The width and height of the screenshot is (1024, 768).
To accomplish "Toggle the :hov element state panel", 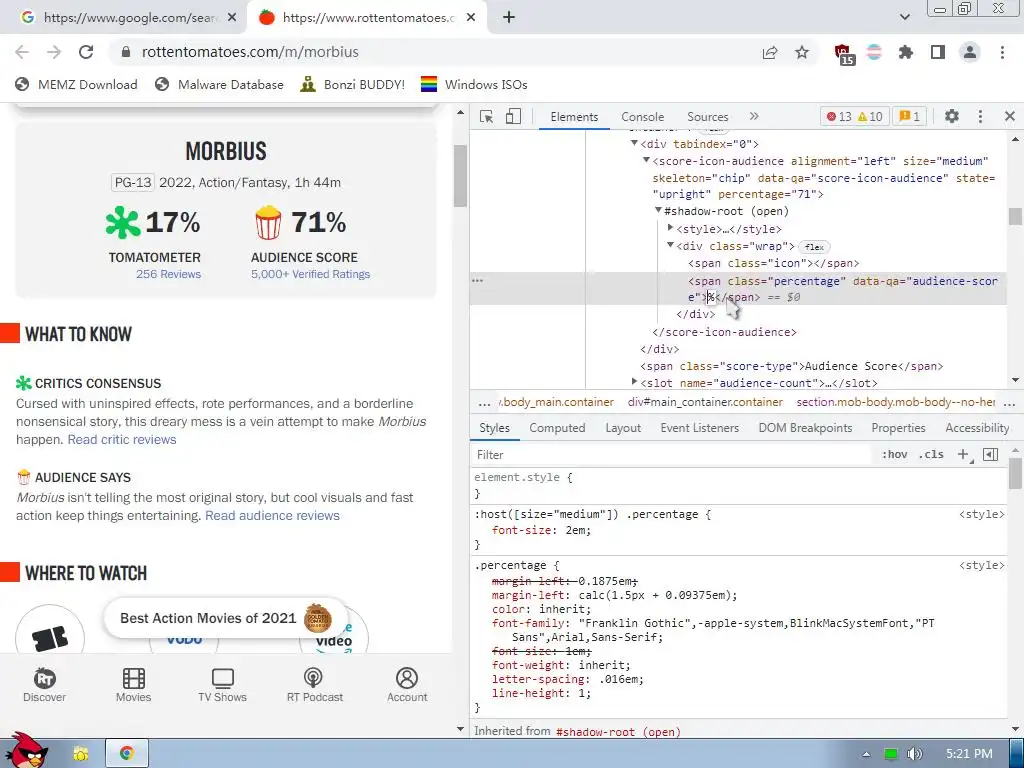I will click(x=895, y=455).
